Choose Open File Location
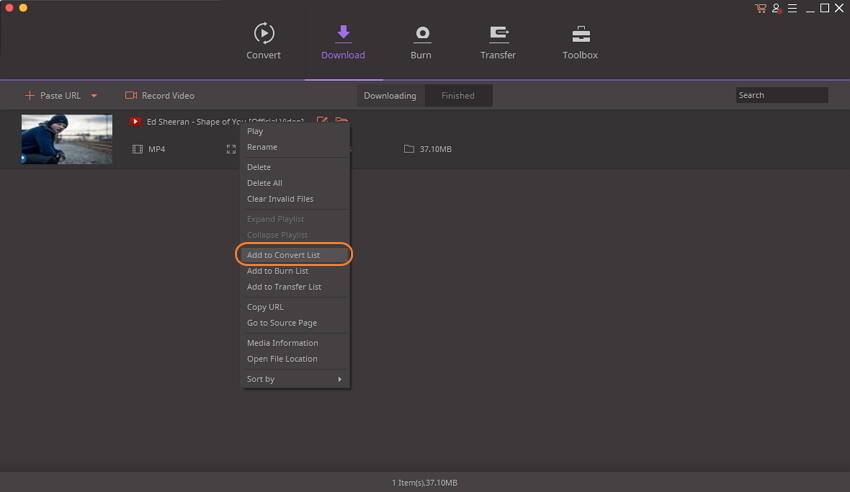Screen dimensions: 850x492 (295, 359)
